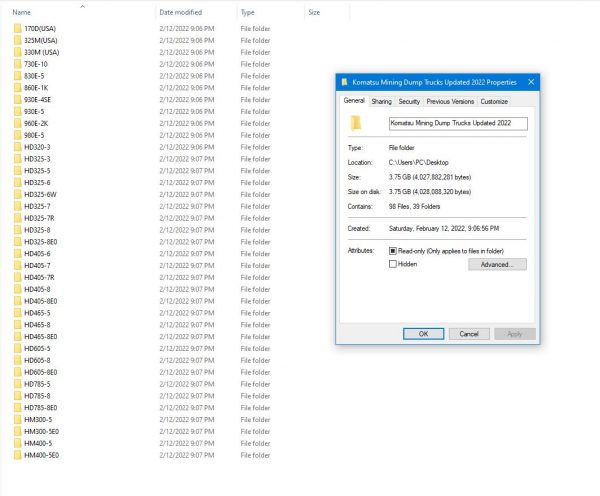This screenshot has width=600, height=496.
Task: Select the HD405-7 folder name
Action: pyautogui.click(x=37, y=266)
